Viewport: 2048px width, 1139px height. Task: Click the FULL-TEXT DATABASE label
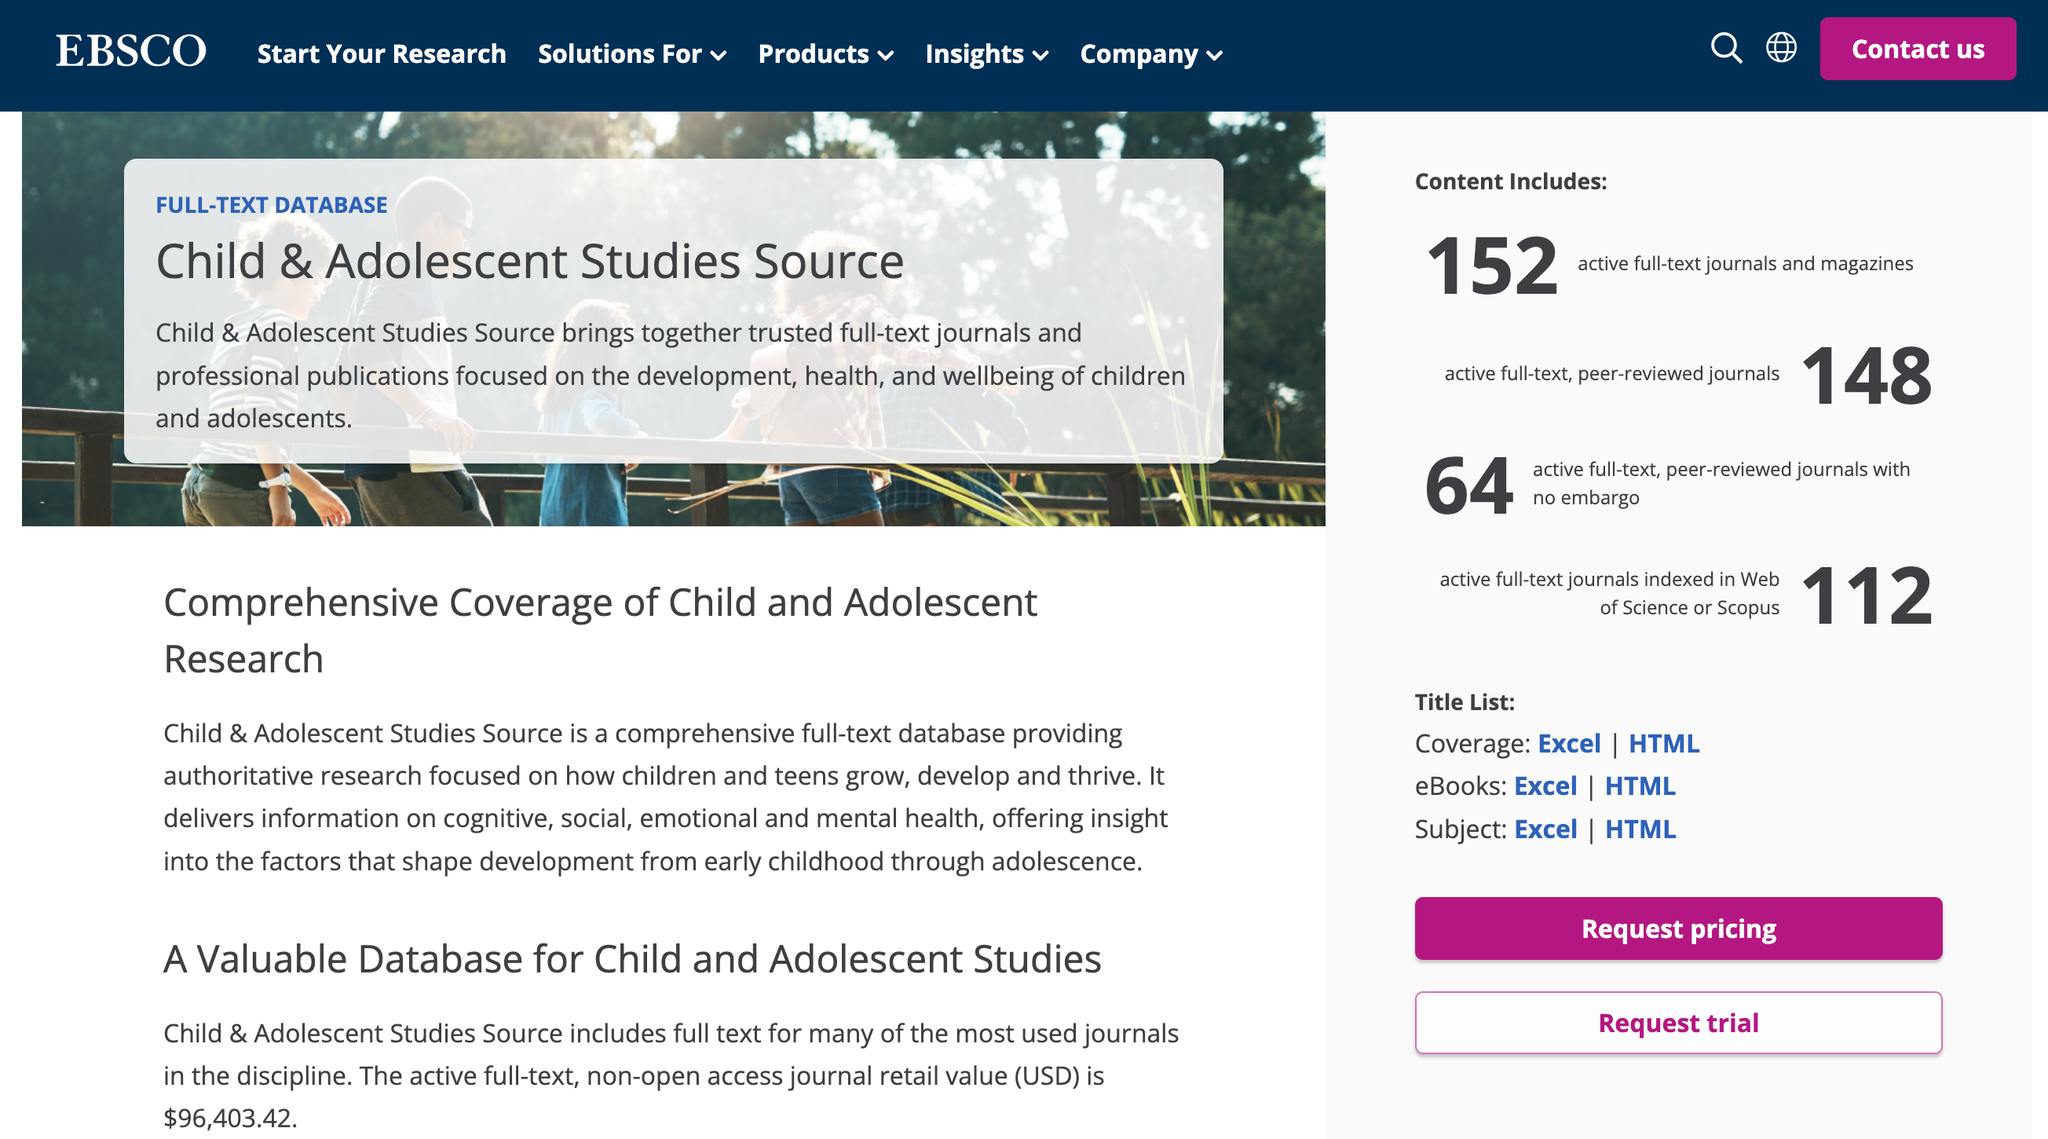(x=271, y=205)
